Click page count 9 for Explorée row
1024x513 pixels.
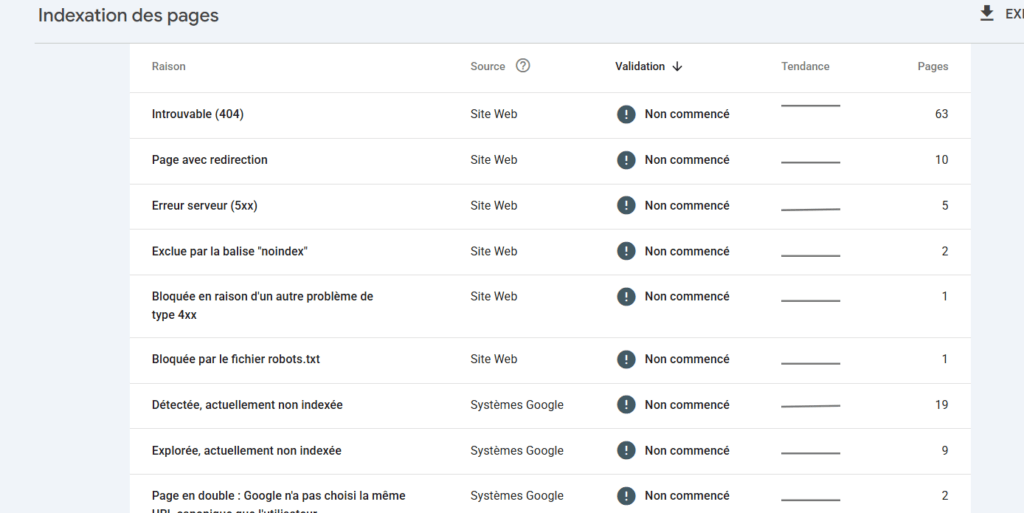(945, 450)
